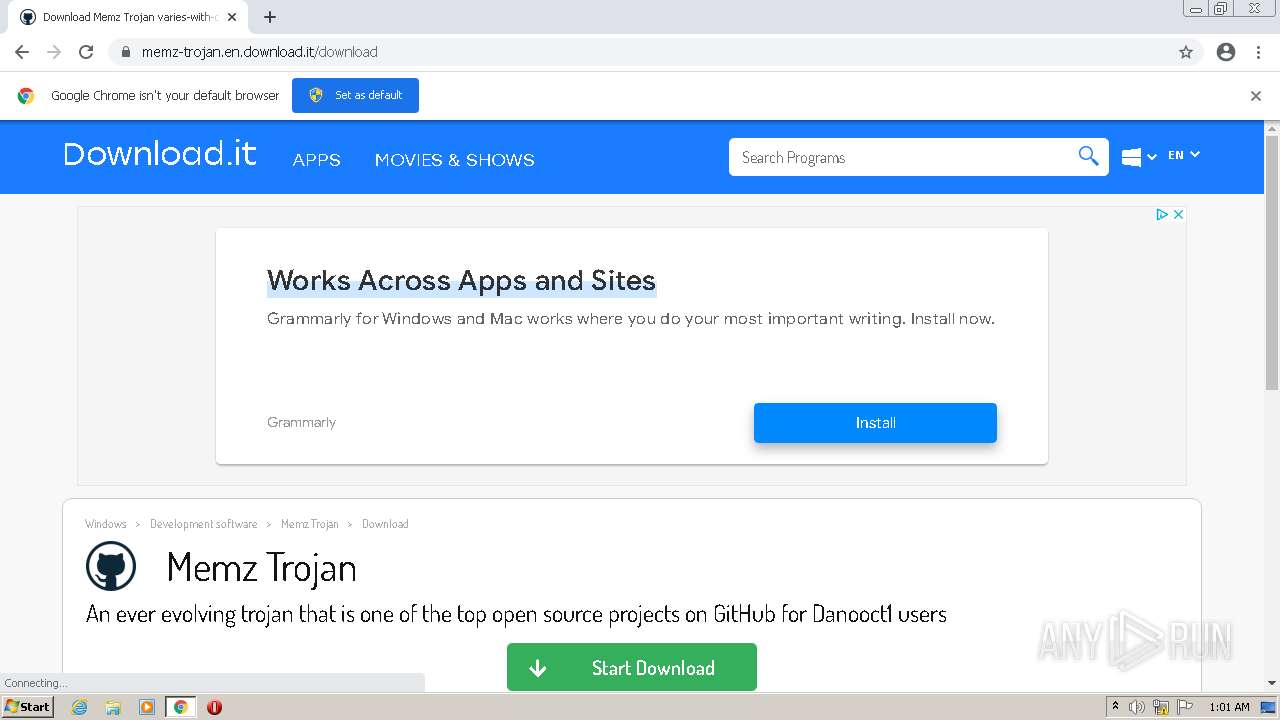Close the Memz Trojan tab
Image resolution: width=1280 pixels, height=720 pixels.
(232, 17)
